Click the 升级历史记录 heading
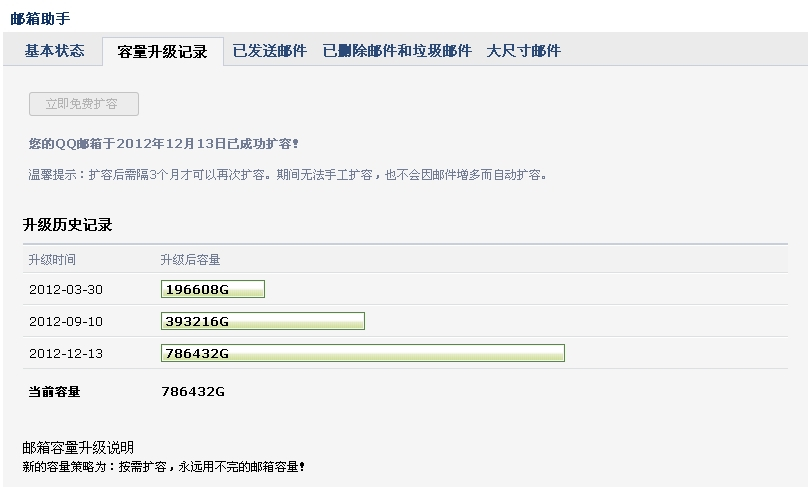 click(67, 225)
